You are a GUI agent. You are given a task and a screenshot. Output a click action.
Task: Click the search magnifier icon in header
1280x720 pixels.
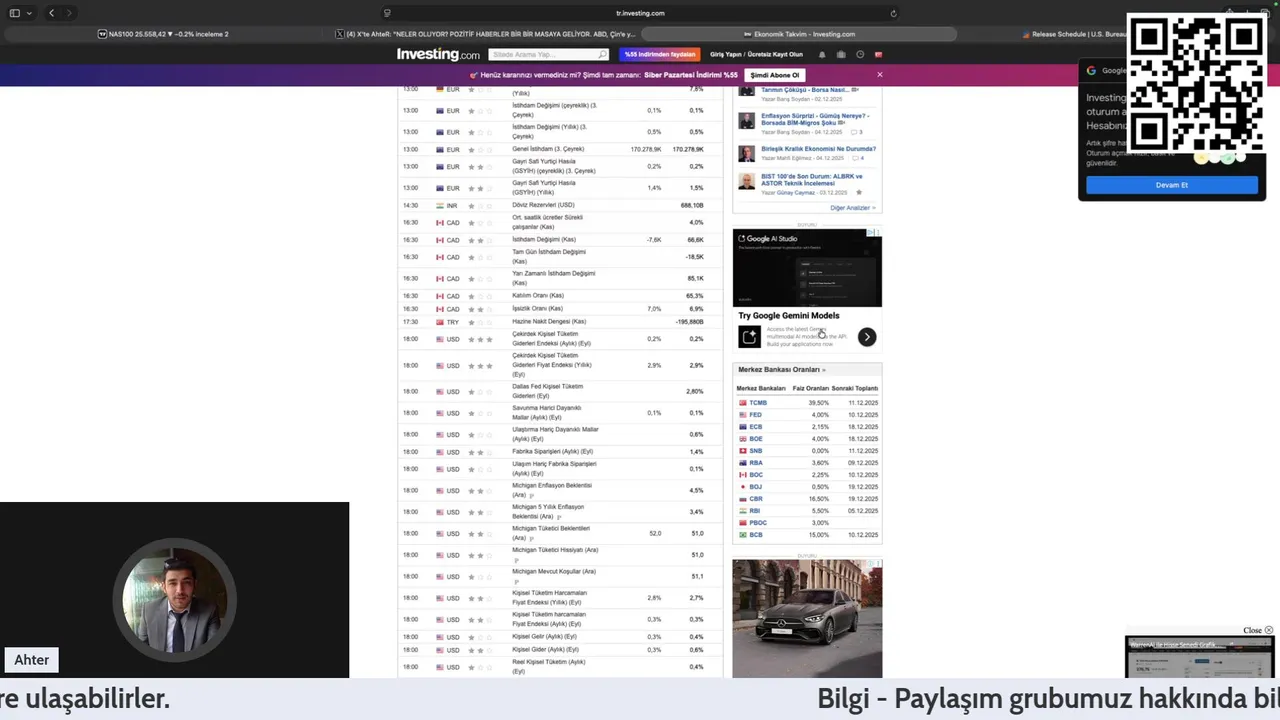(x=602, y=54)
